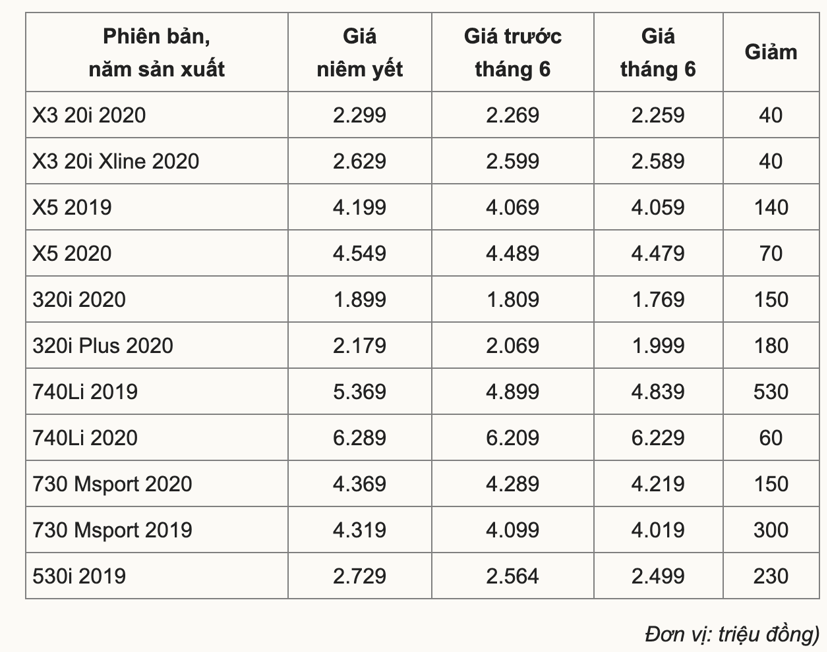This screenshot has width=827, height=652.
Task: Click the 'X5 2019' model cell
Action: (72, 207)
